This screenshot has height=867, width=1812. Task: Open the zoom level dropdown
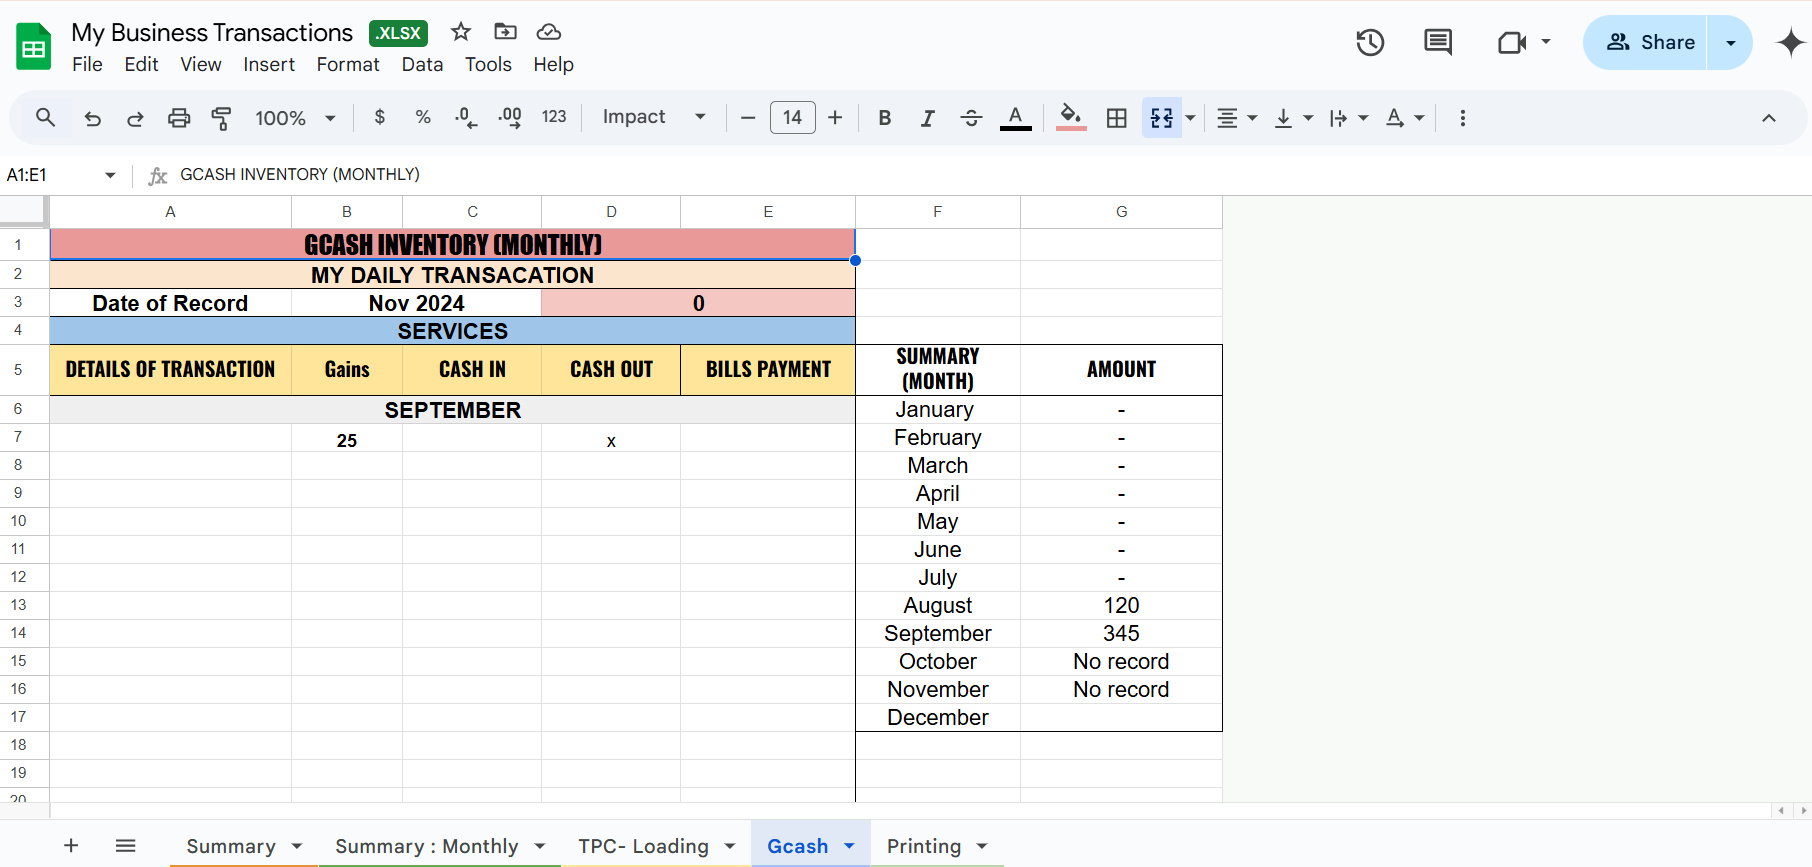(295, 118)
